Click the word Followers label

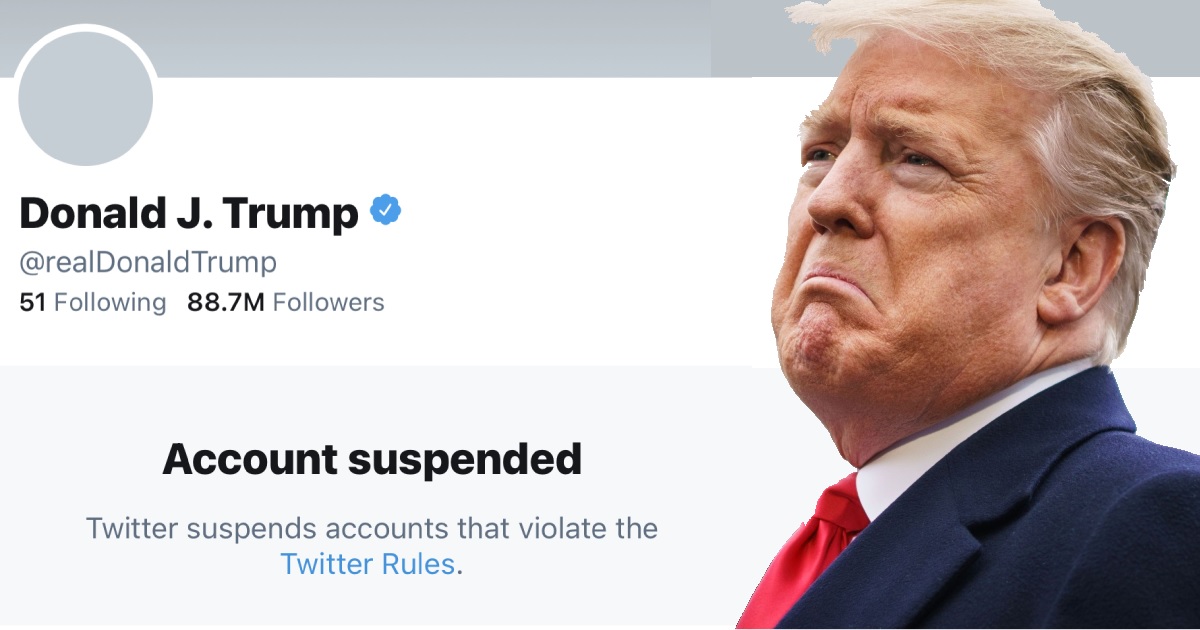point(328,302)
